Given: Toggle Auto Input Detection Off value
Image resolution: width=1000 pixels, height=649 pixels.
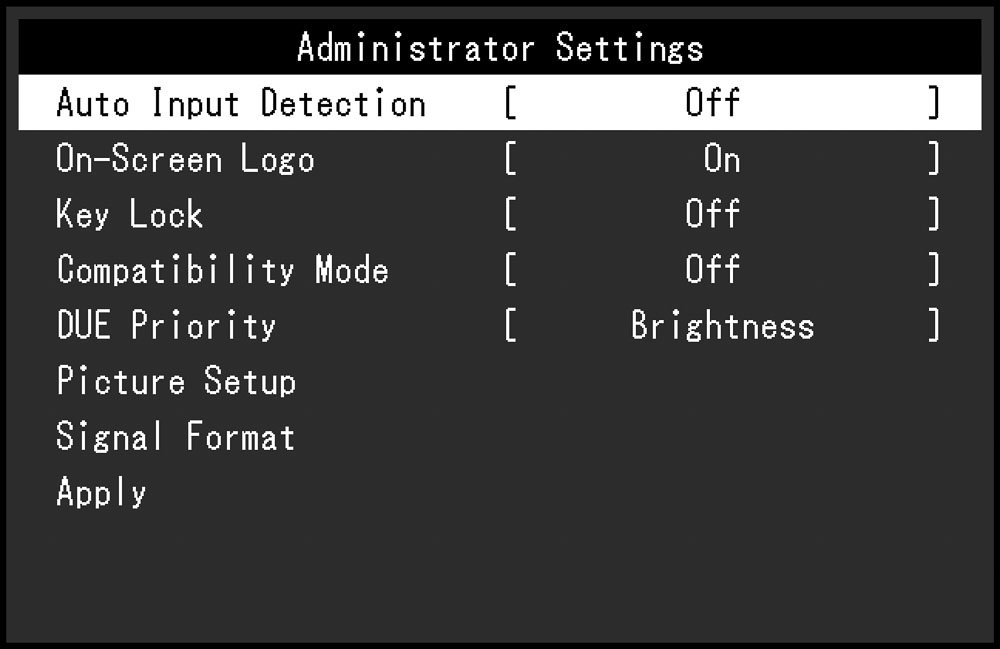Looking at the screenshot, I should [x=712, y=103].
